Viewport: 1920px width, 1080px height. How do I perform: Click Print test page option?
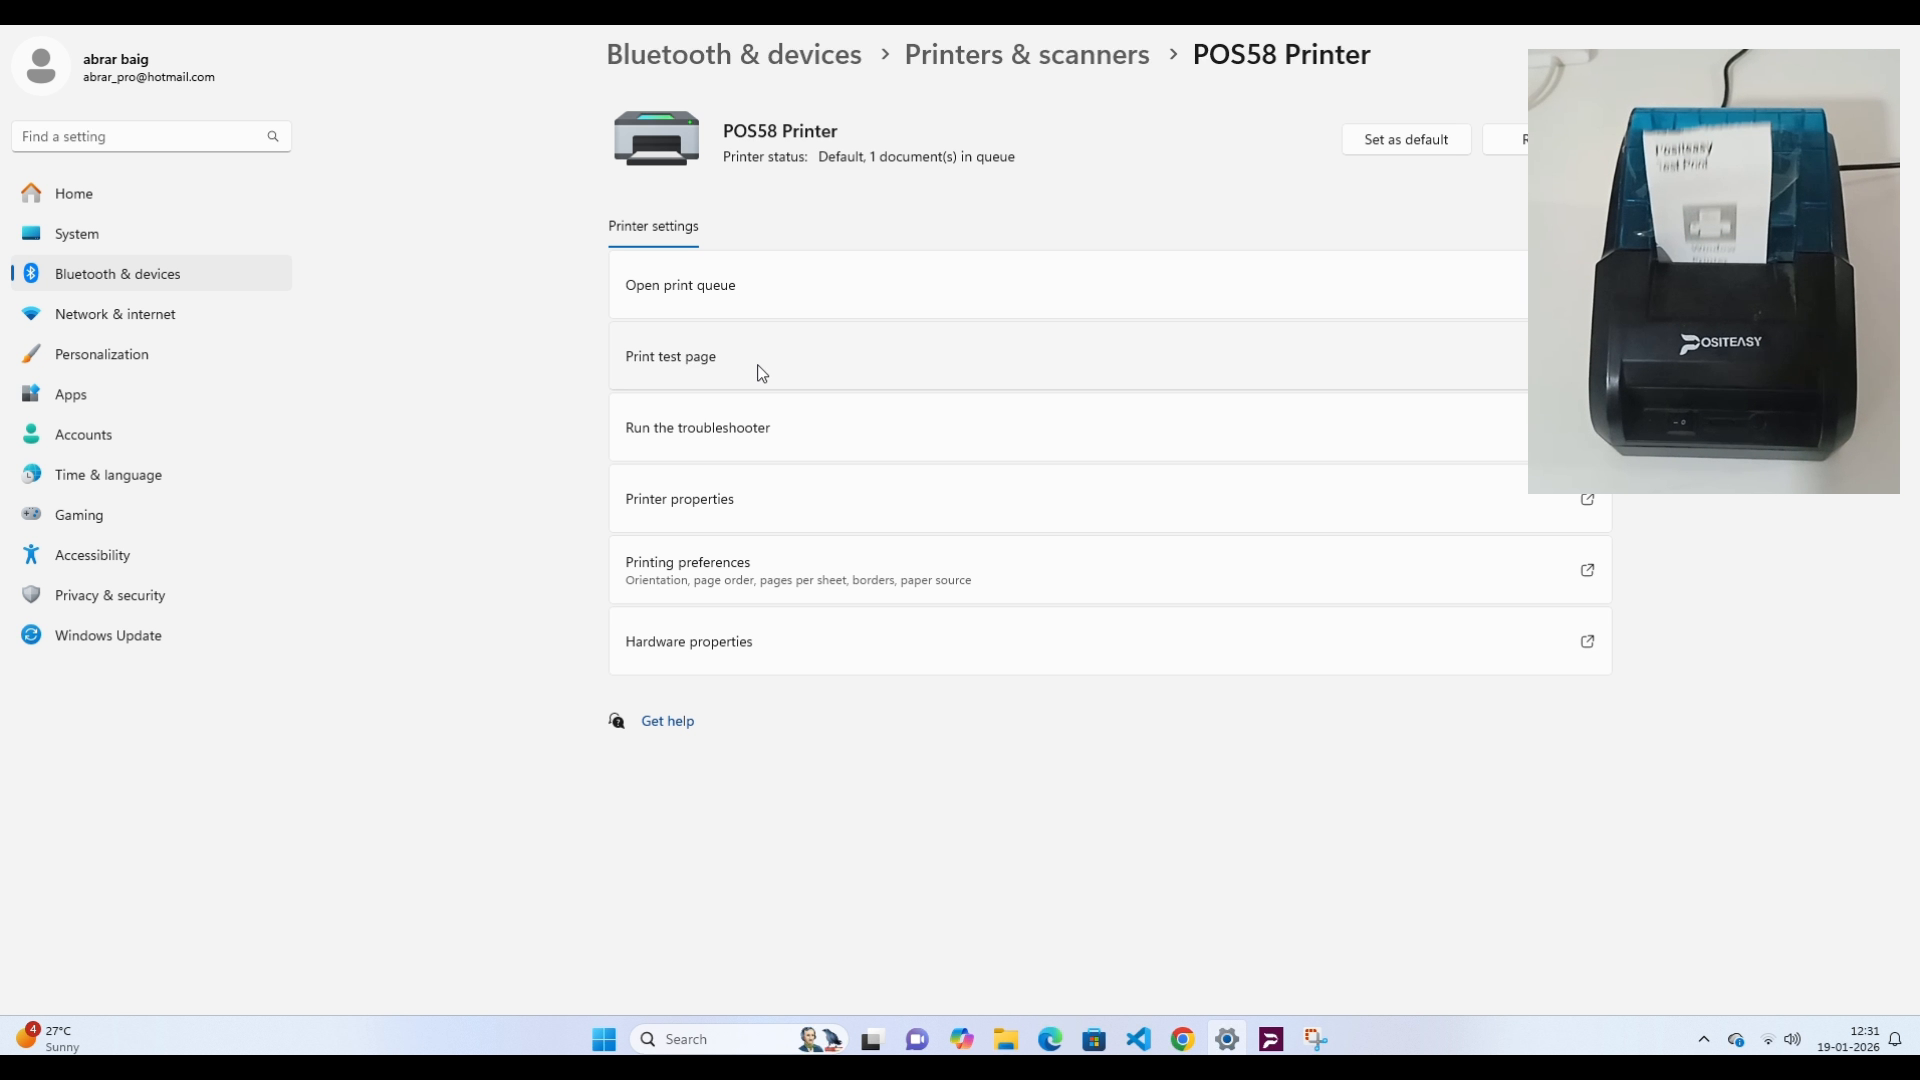point(671,356)
